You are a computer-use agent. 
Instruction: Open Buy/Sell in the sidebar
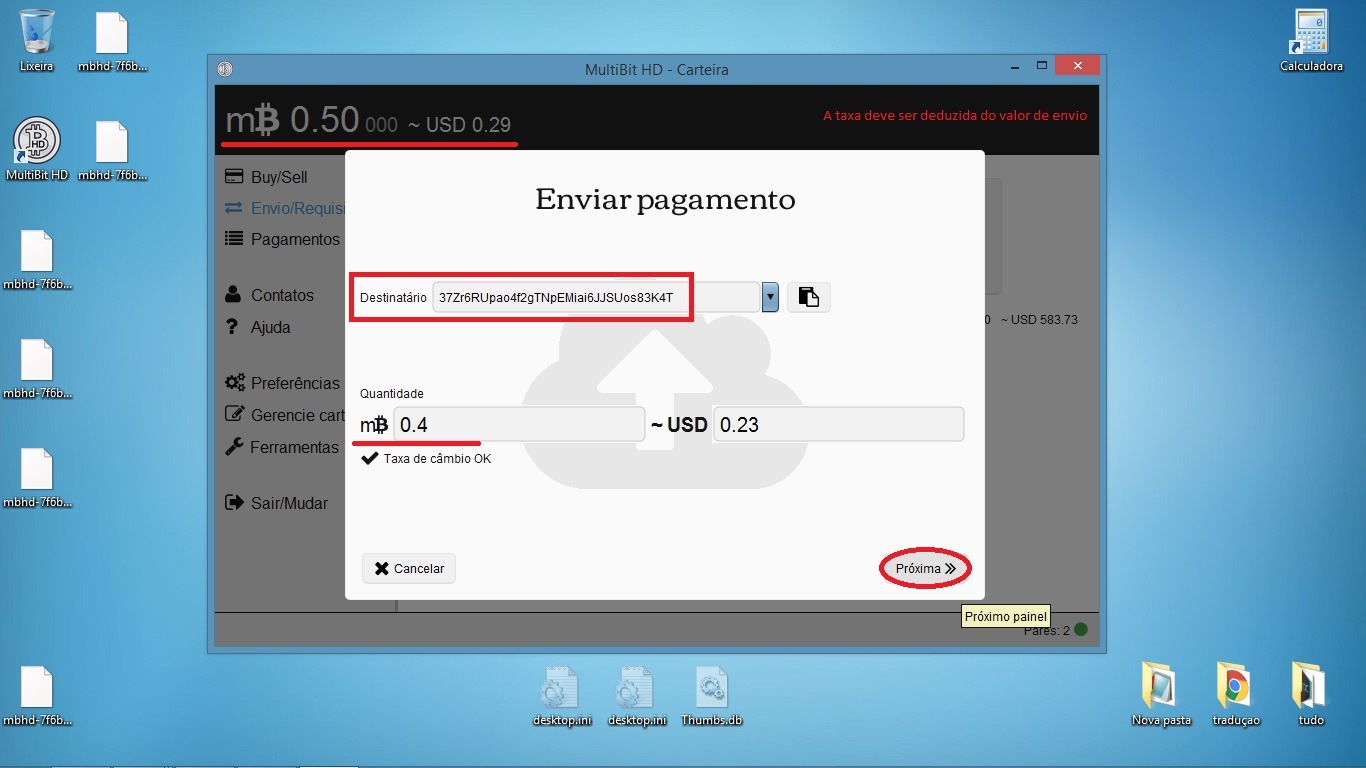coord(279,177)
